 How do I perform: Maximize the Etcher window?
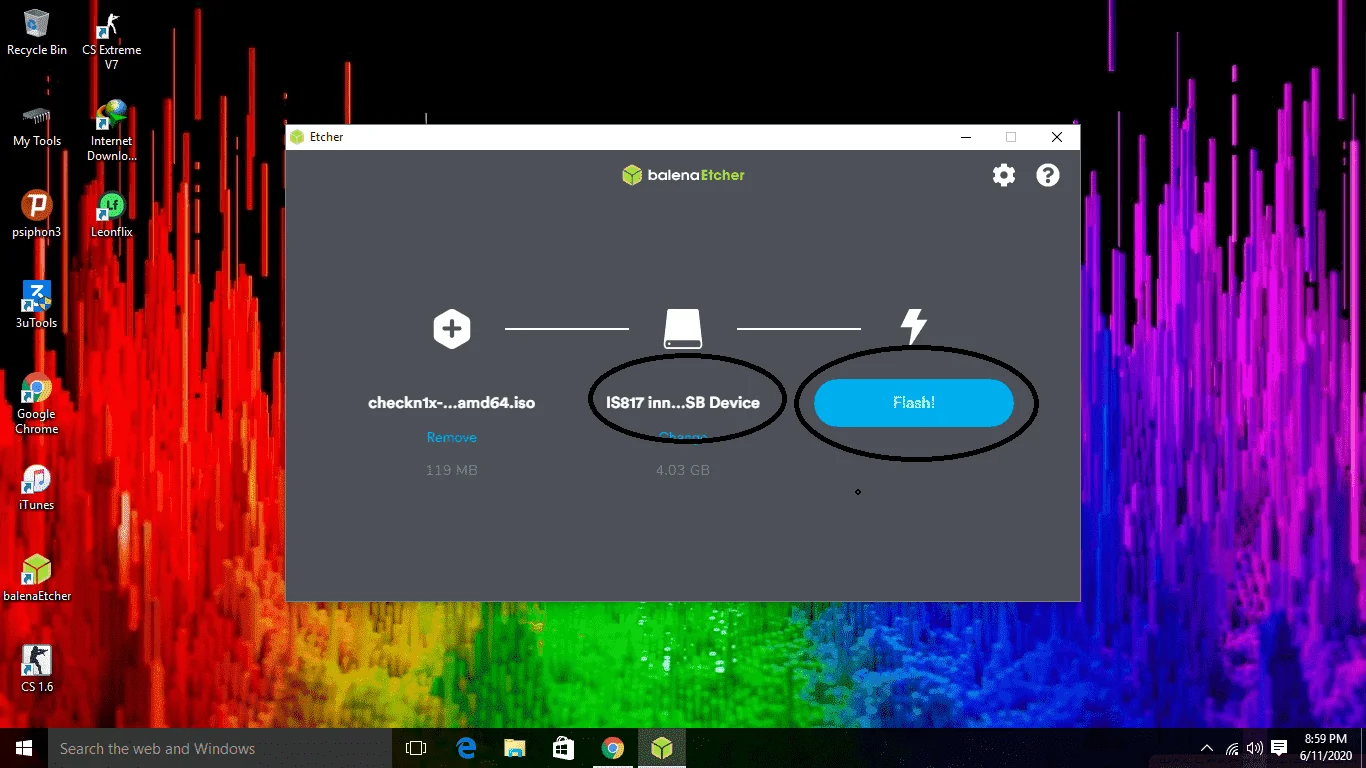point(1011,137)
